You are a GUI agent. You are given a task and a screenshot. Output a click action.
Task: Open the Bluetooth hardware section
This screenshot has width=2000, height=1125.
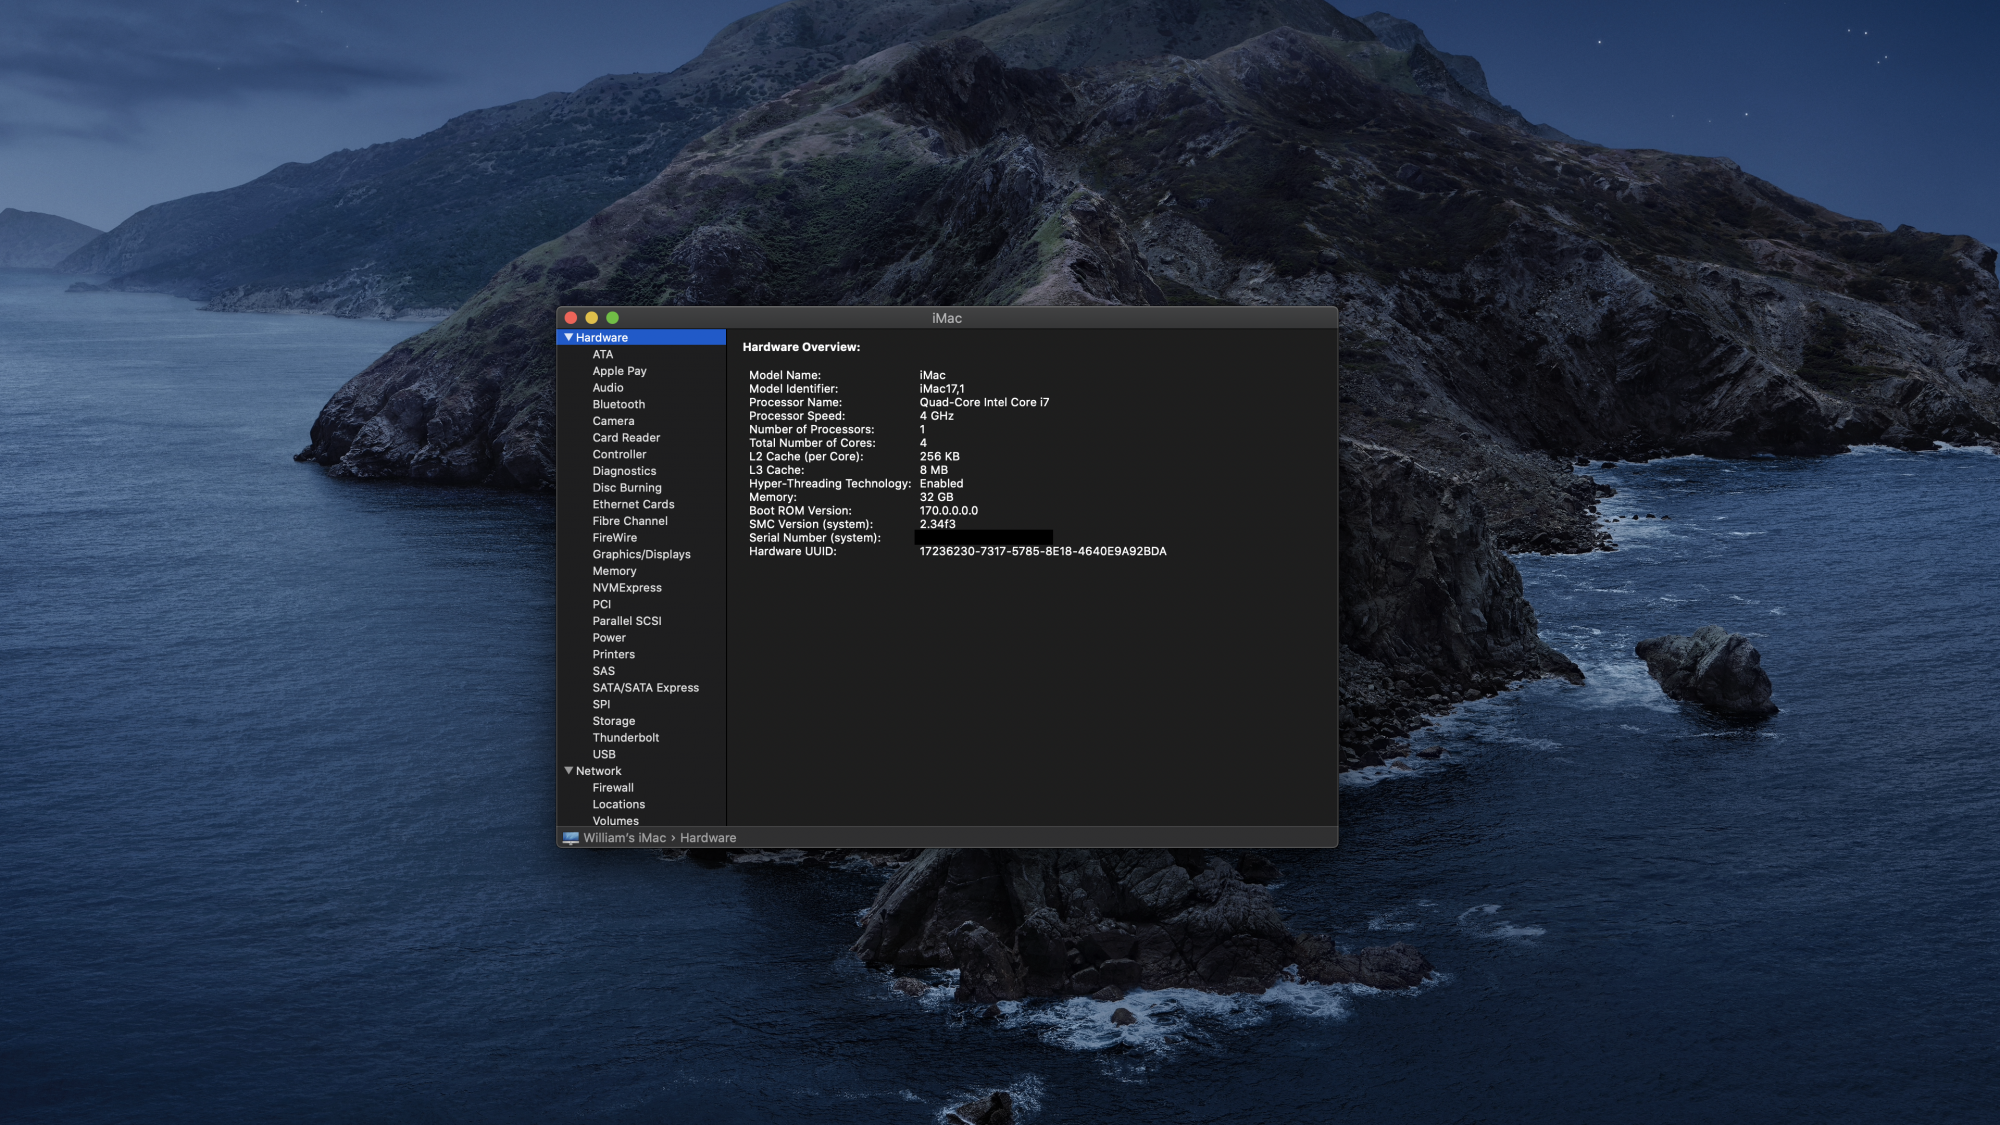click(x=618, y=404)
